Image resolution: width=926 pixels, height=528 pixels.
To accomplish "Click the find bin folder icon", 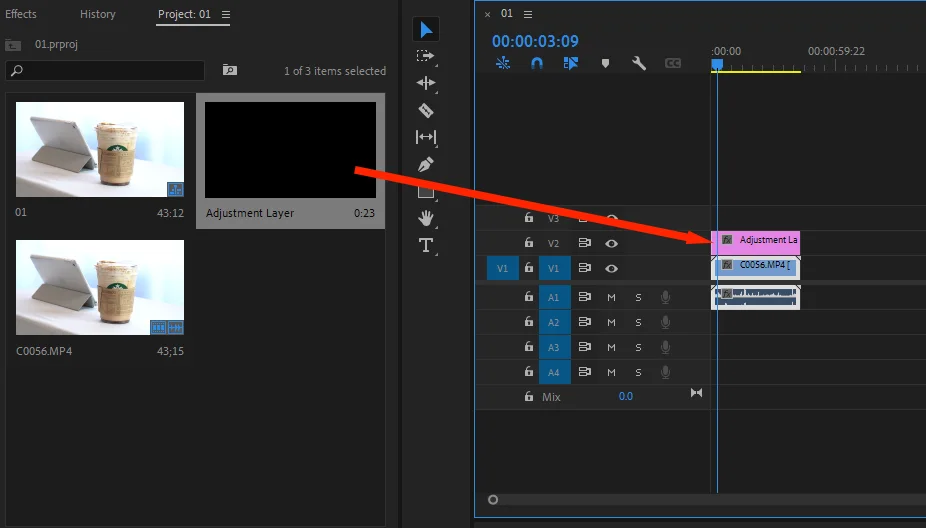I will pyautogui.click(x=230, y=70).
